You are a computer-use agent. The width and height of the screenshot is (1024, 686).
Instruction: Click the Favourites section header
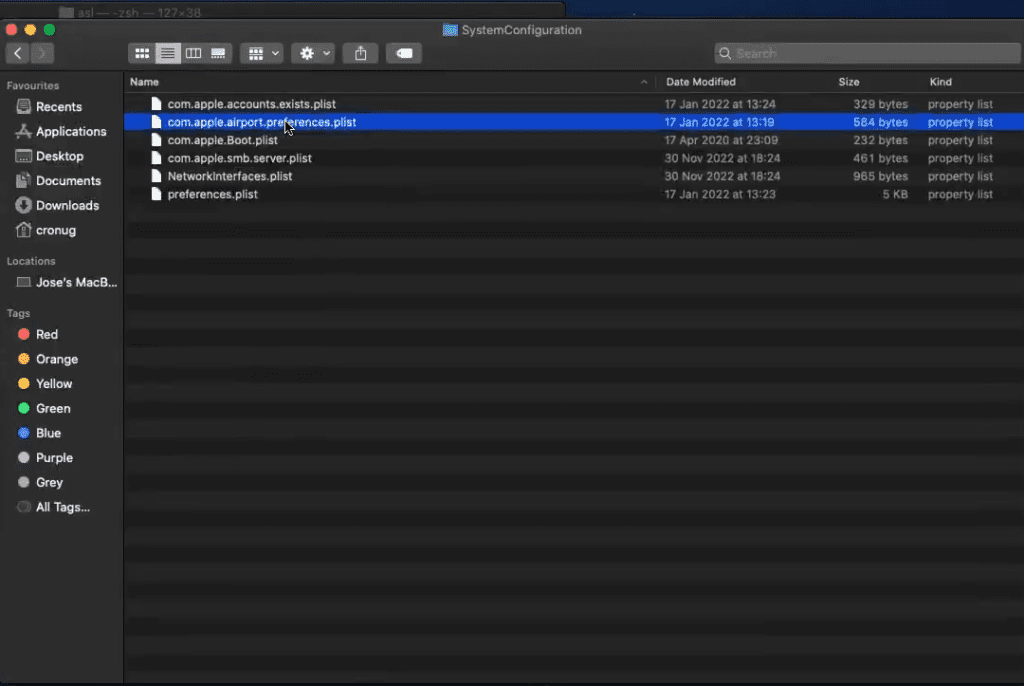pyautogui.click(x=33, y=86)
